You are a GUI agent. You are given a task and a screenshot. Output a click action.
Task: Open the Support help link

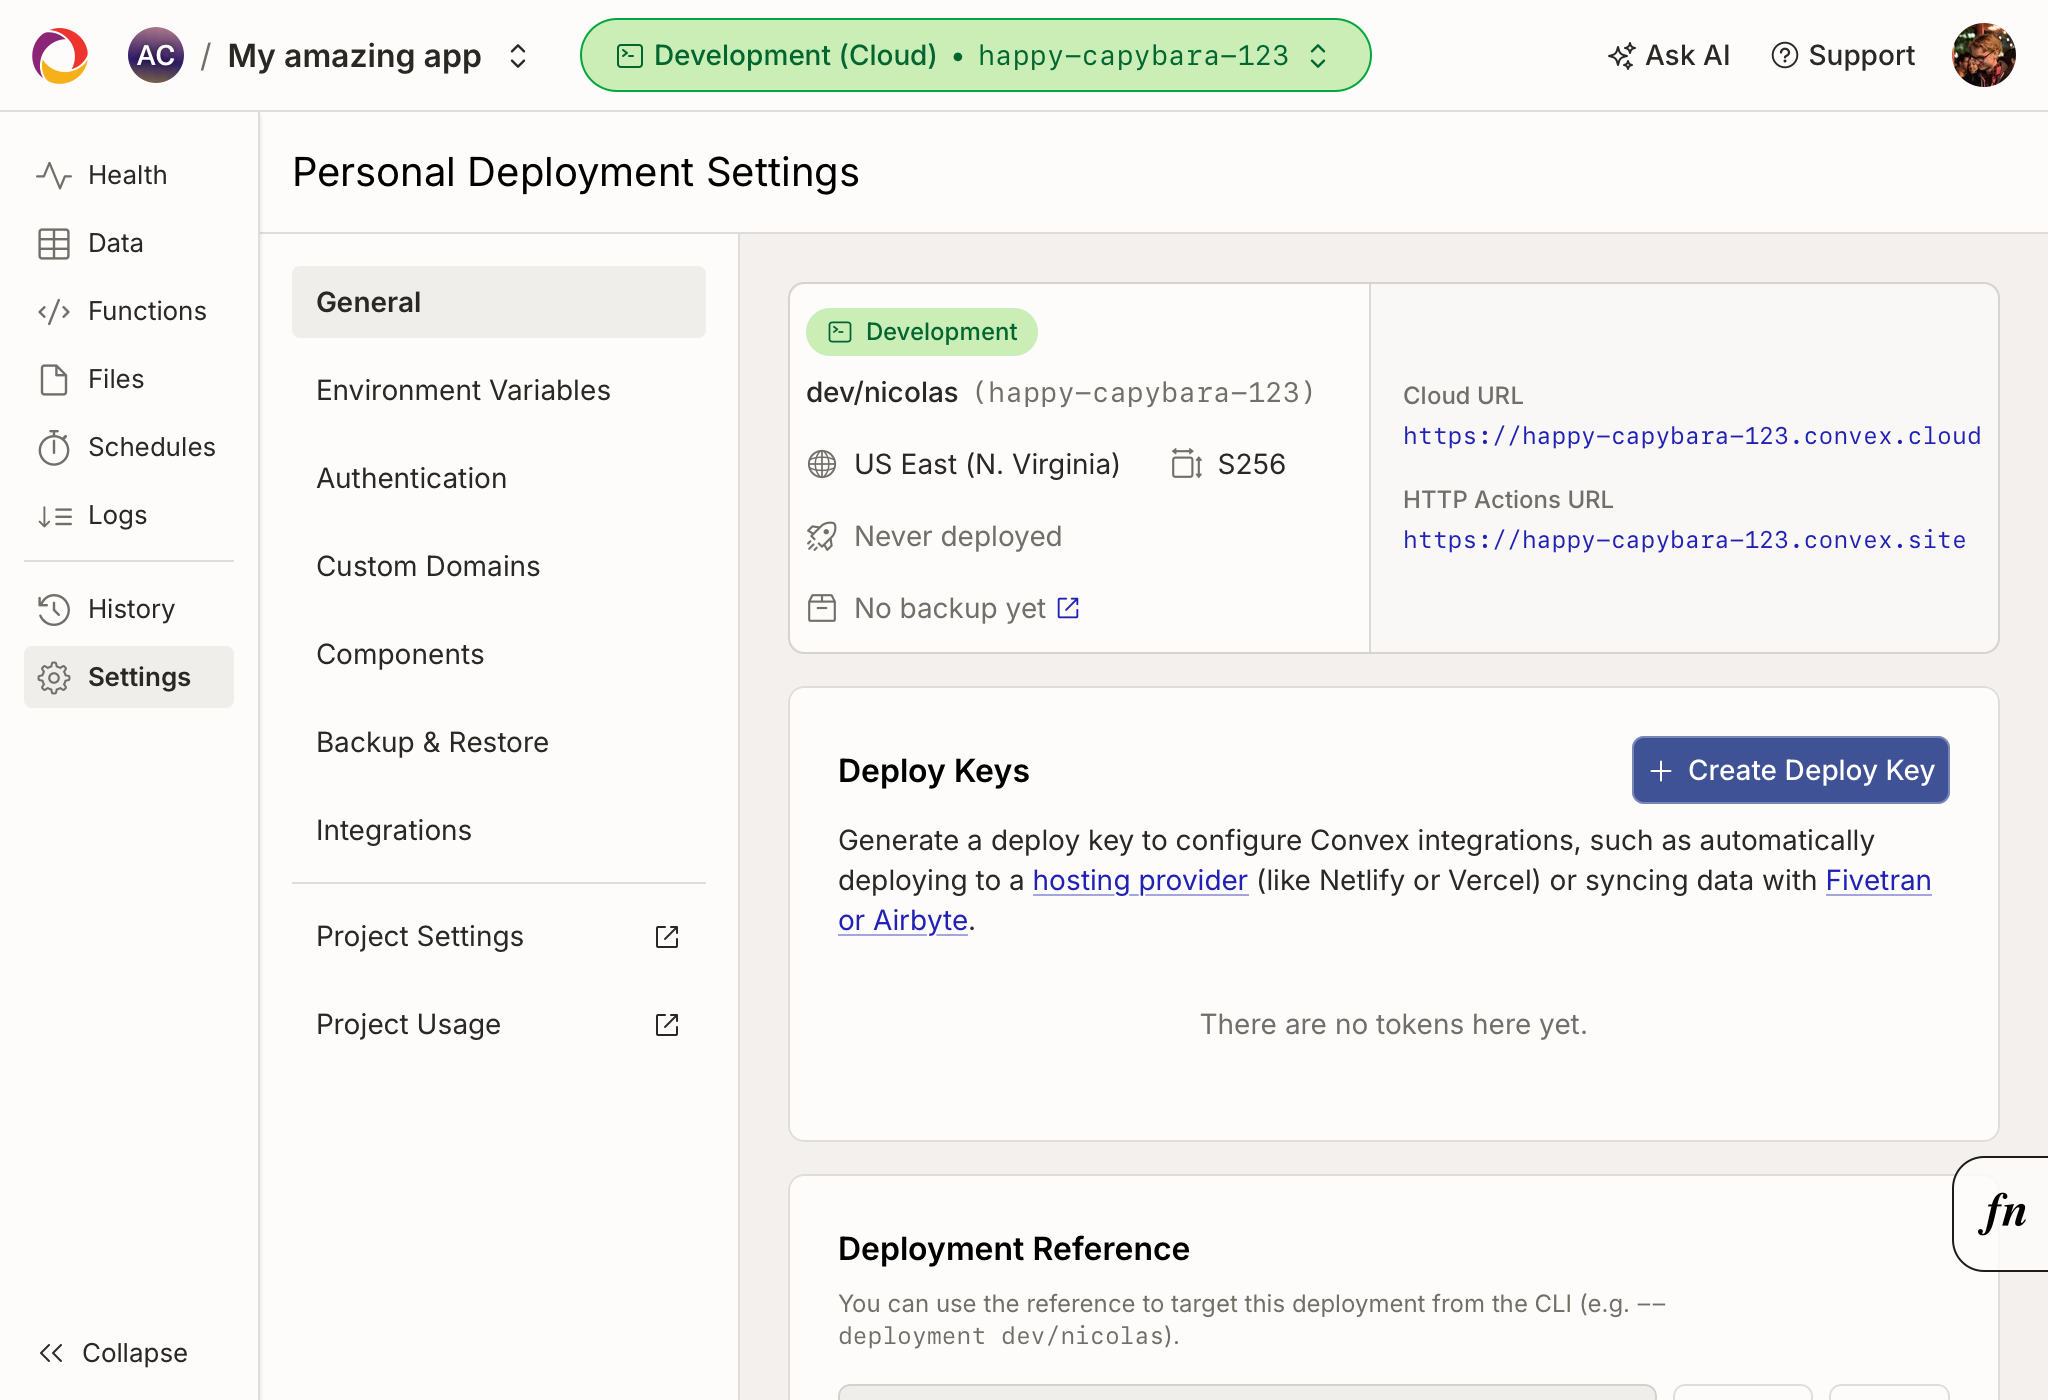pyautogui.click(x=1843, y=55)
